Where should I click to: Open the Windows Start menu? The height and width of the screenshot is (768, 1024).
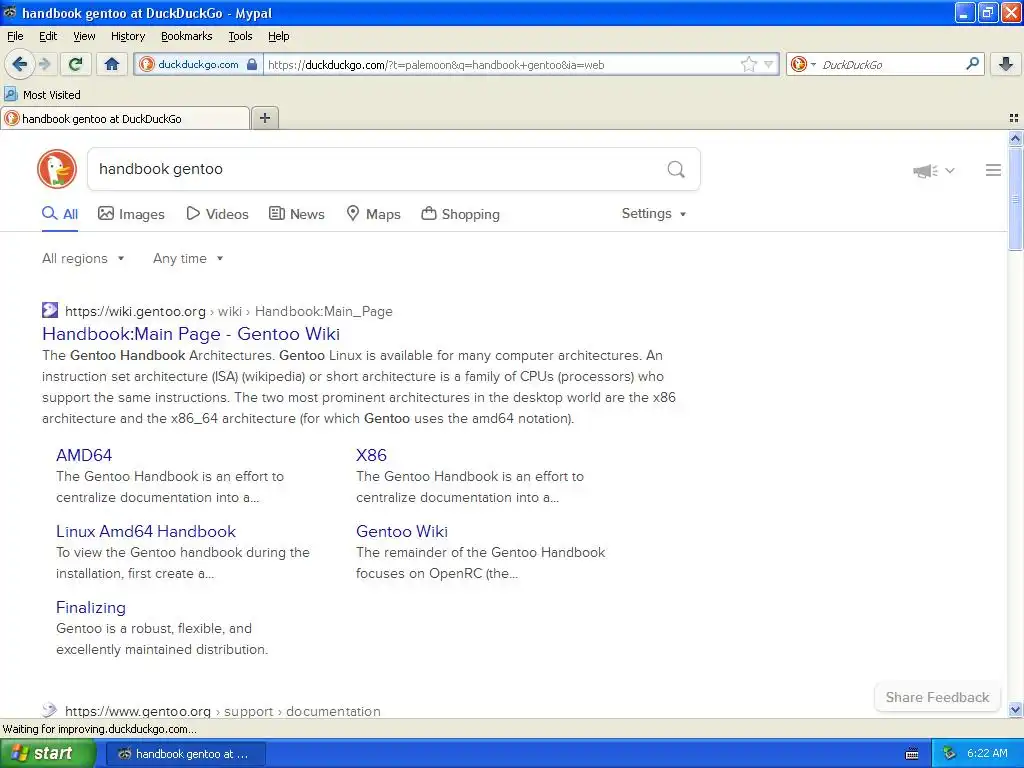pyautogui.click(x=47, y=754)
